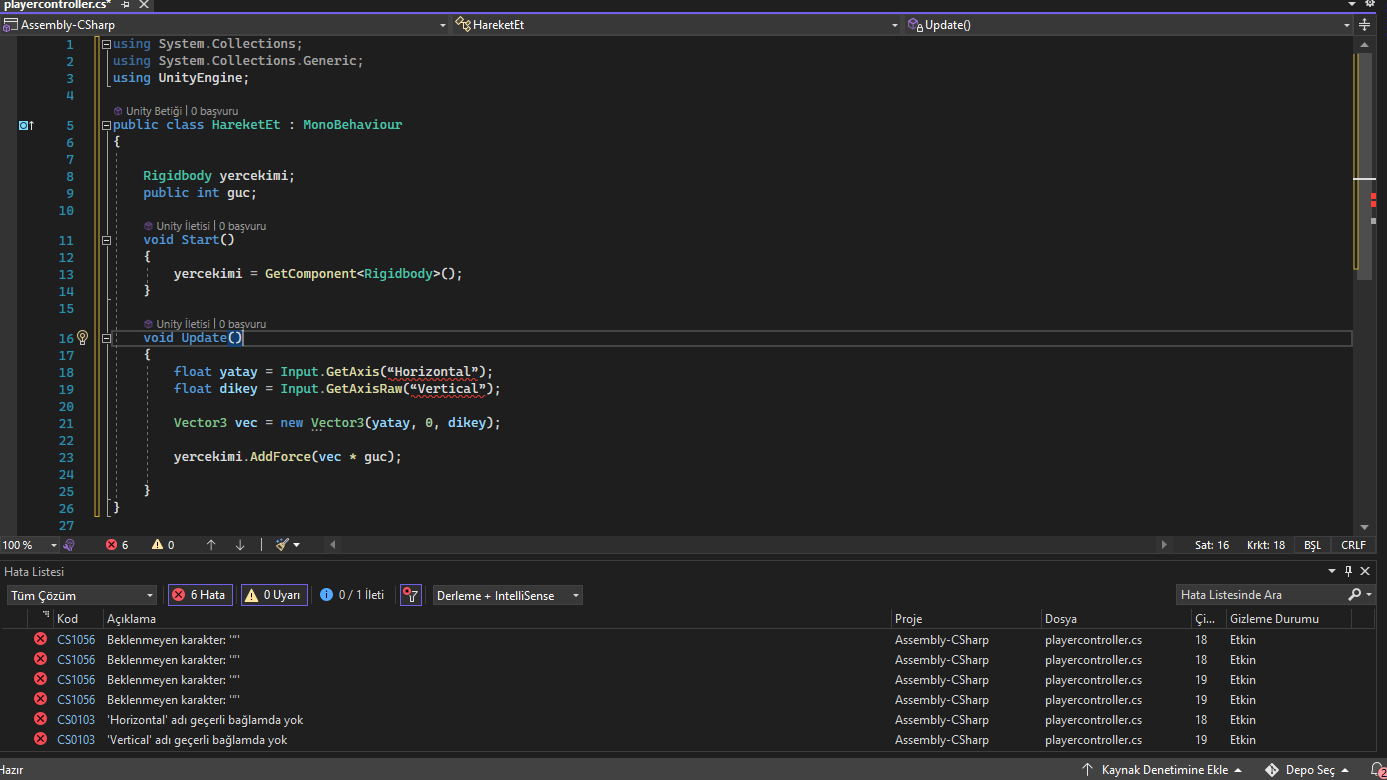Screen dimensions: 1387x780
Task: Open the Assembly-CSharp project dropdown
Action: (x=225, y=25)
